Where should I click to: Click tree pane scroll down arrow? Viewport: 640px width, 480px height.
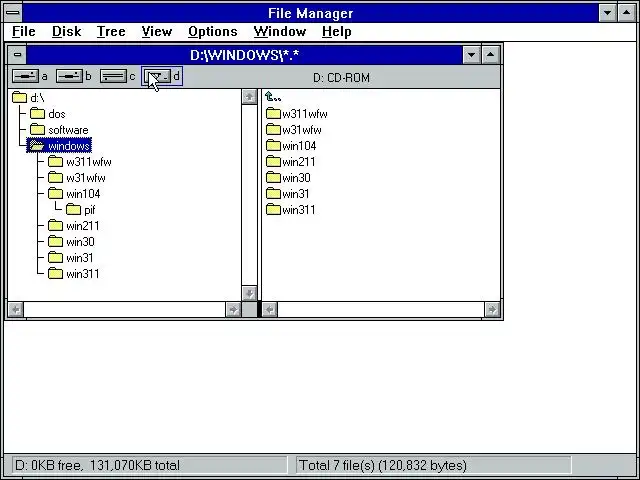pyautogui.click(x=249, y=293)
